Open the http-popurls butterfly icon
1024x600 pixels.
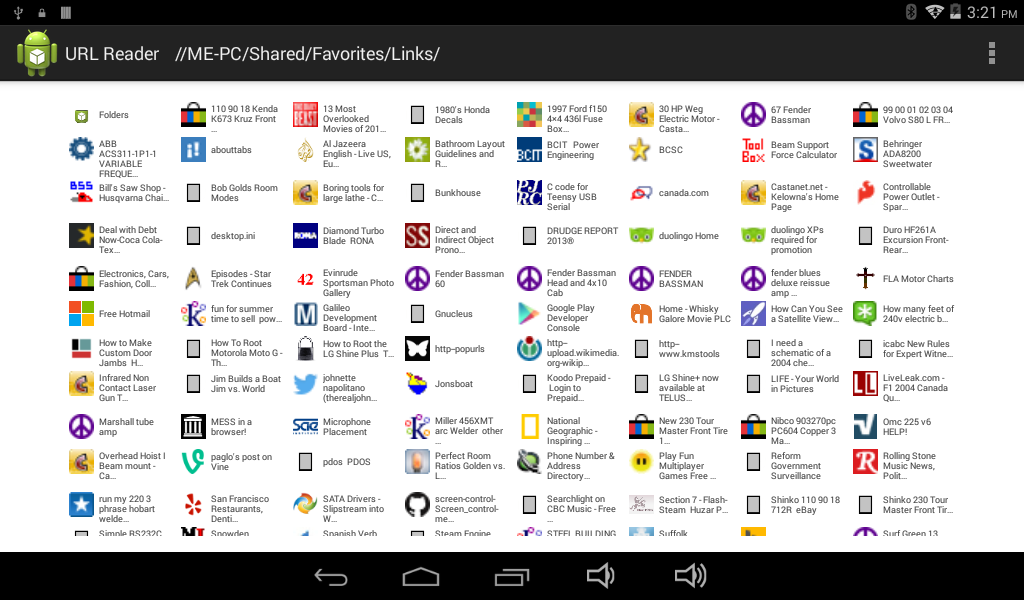click(417, 349)
